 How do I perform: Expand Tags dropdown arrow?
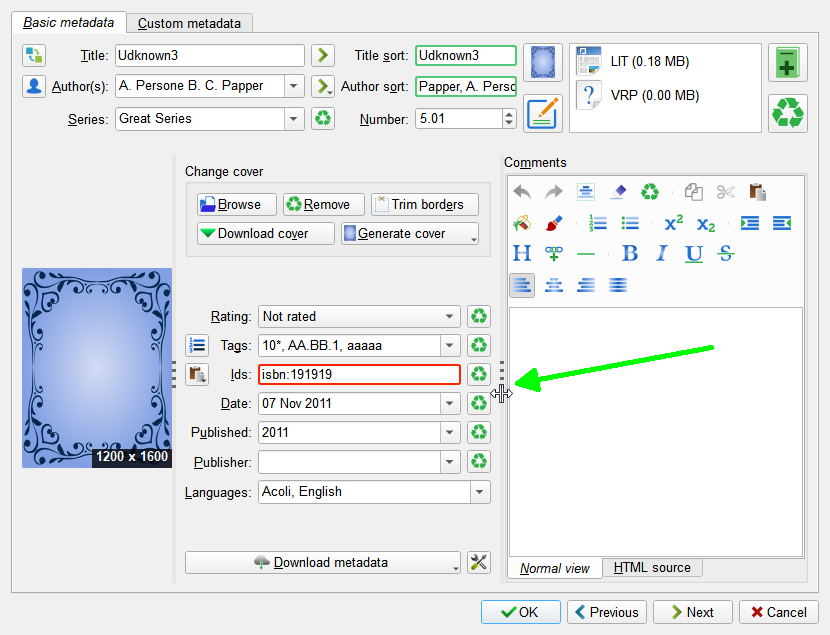tap(449, 346)
